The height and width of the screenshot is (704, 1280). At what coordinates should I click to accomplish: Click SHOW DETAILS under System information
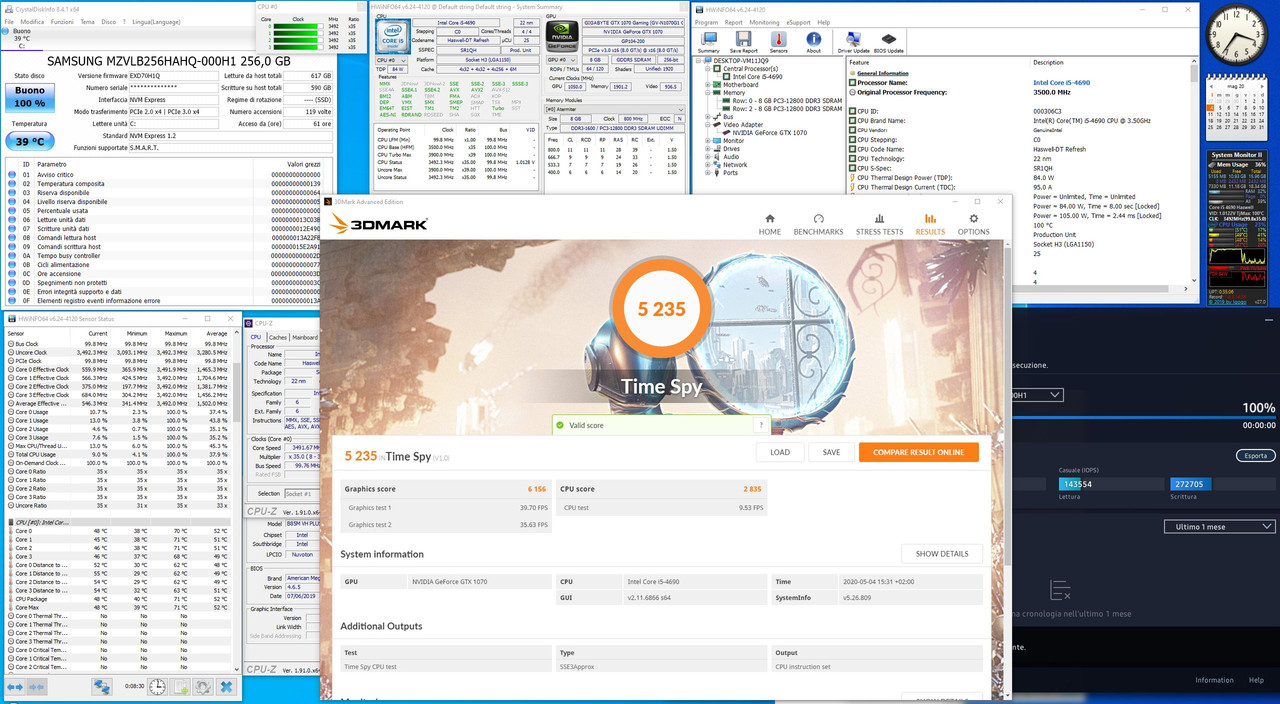tap(941, 553)
